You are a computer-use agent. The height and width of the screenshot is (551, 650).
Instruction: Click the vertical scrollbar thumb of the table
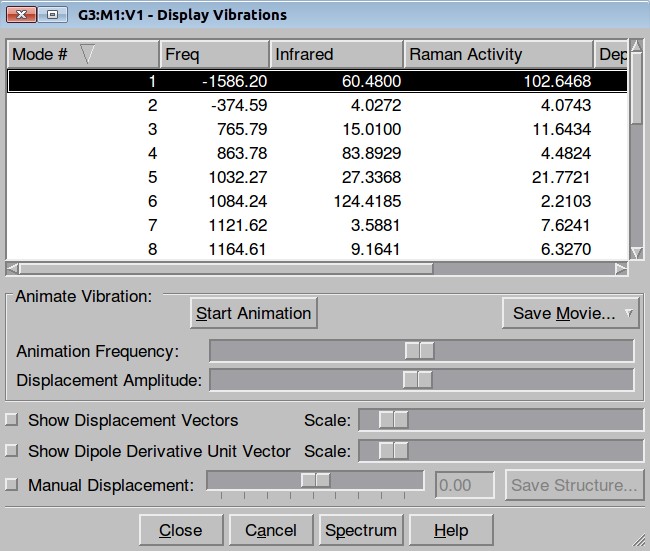coord(636,89)
